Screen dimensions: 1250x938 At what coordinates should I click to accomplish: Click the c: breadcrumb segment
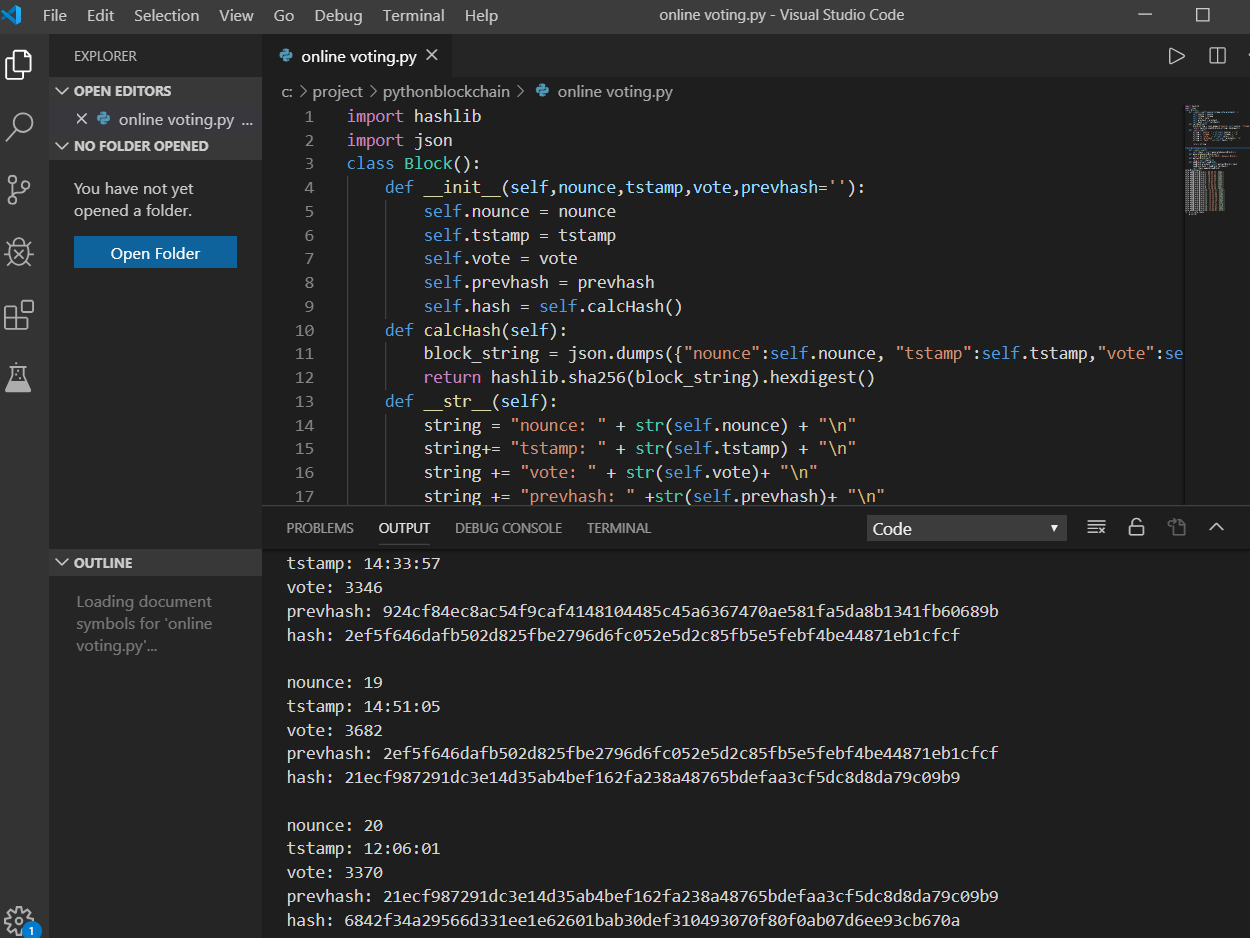[287, 91]
